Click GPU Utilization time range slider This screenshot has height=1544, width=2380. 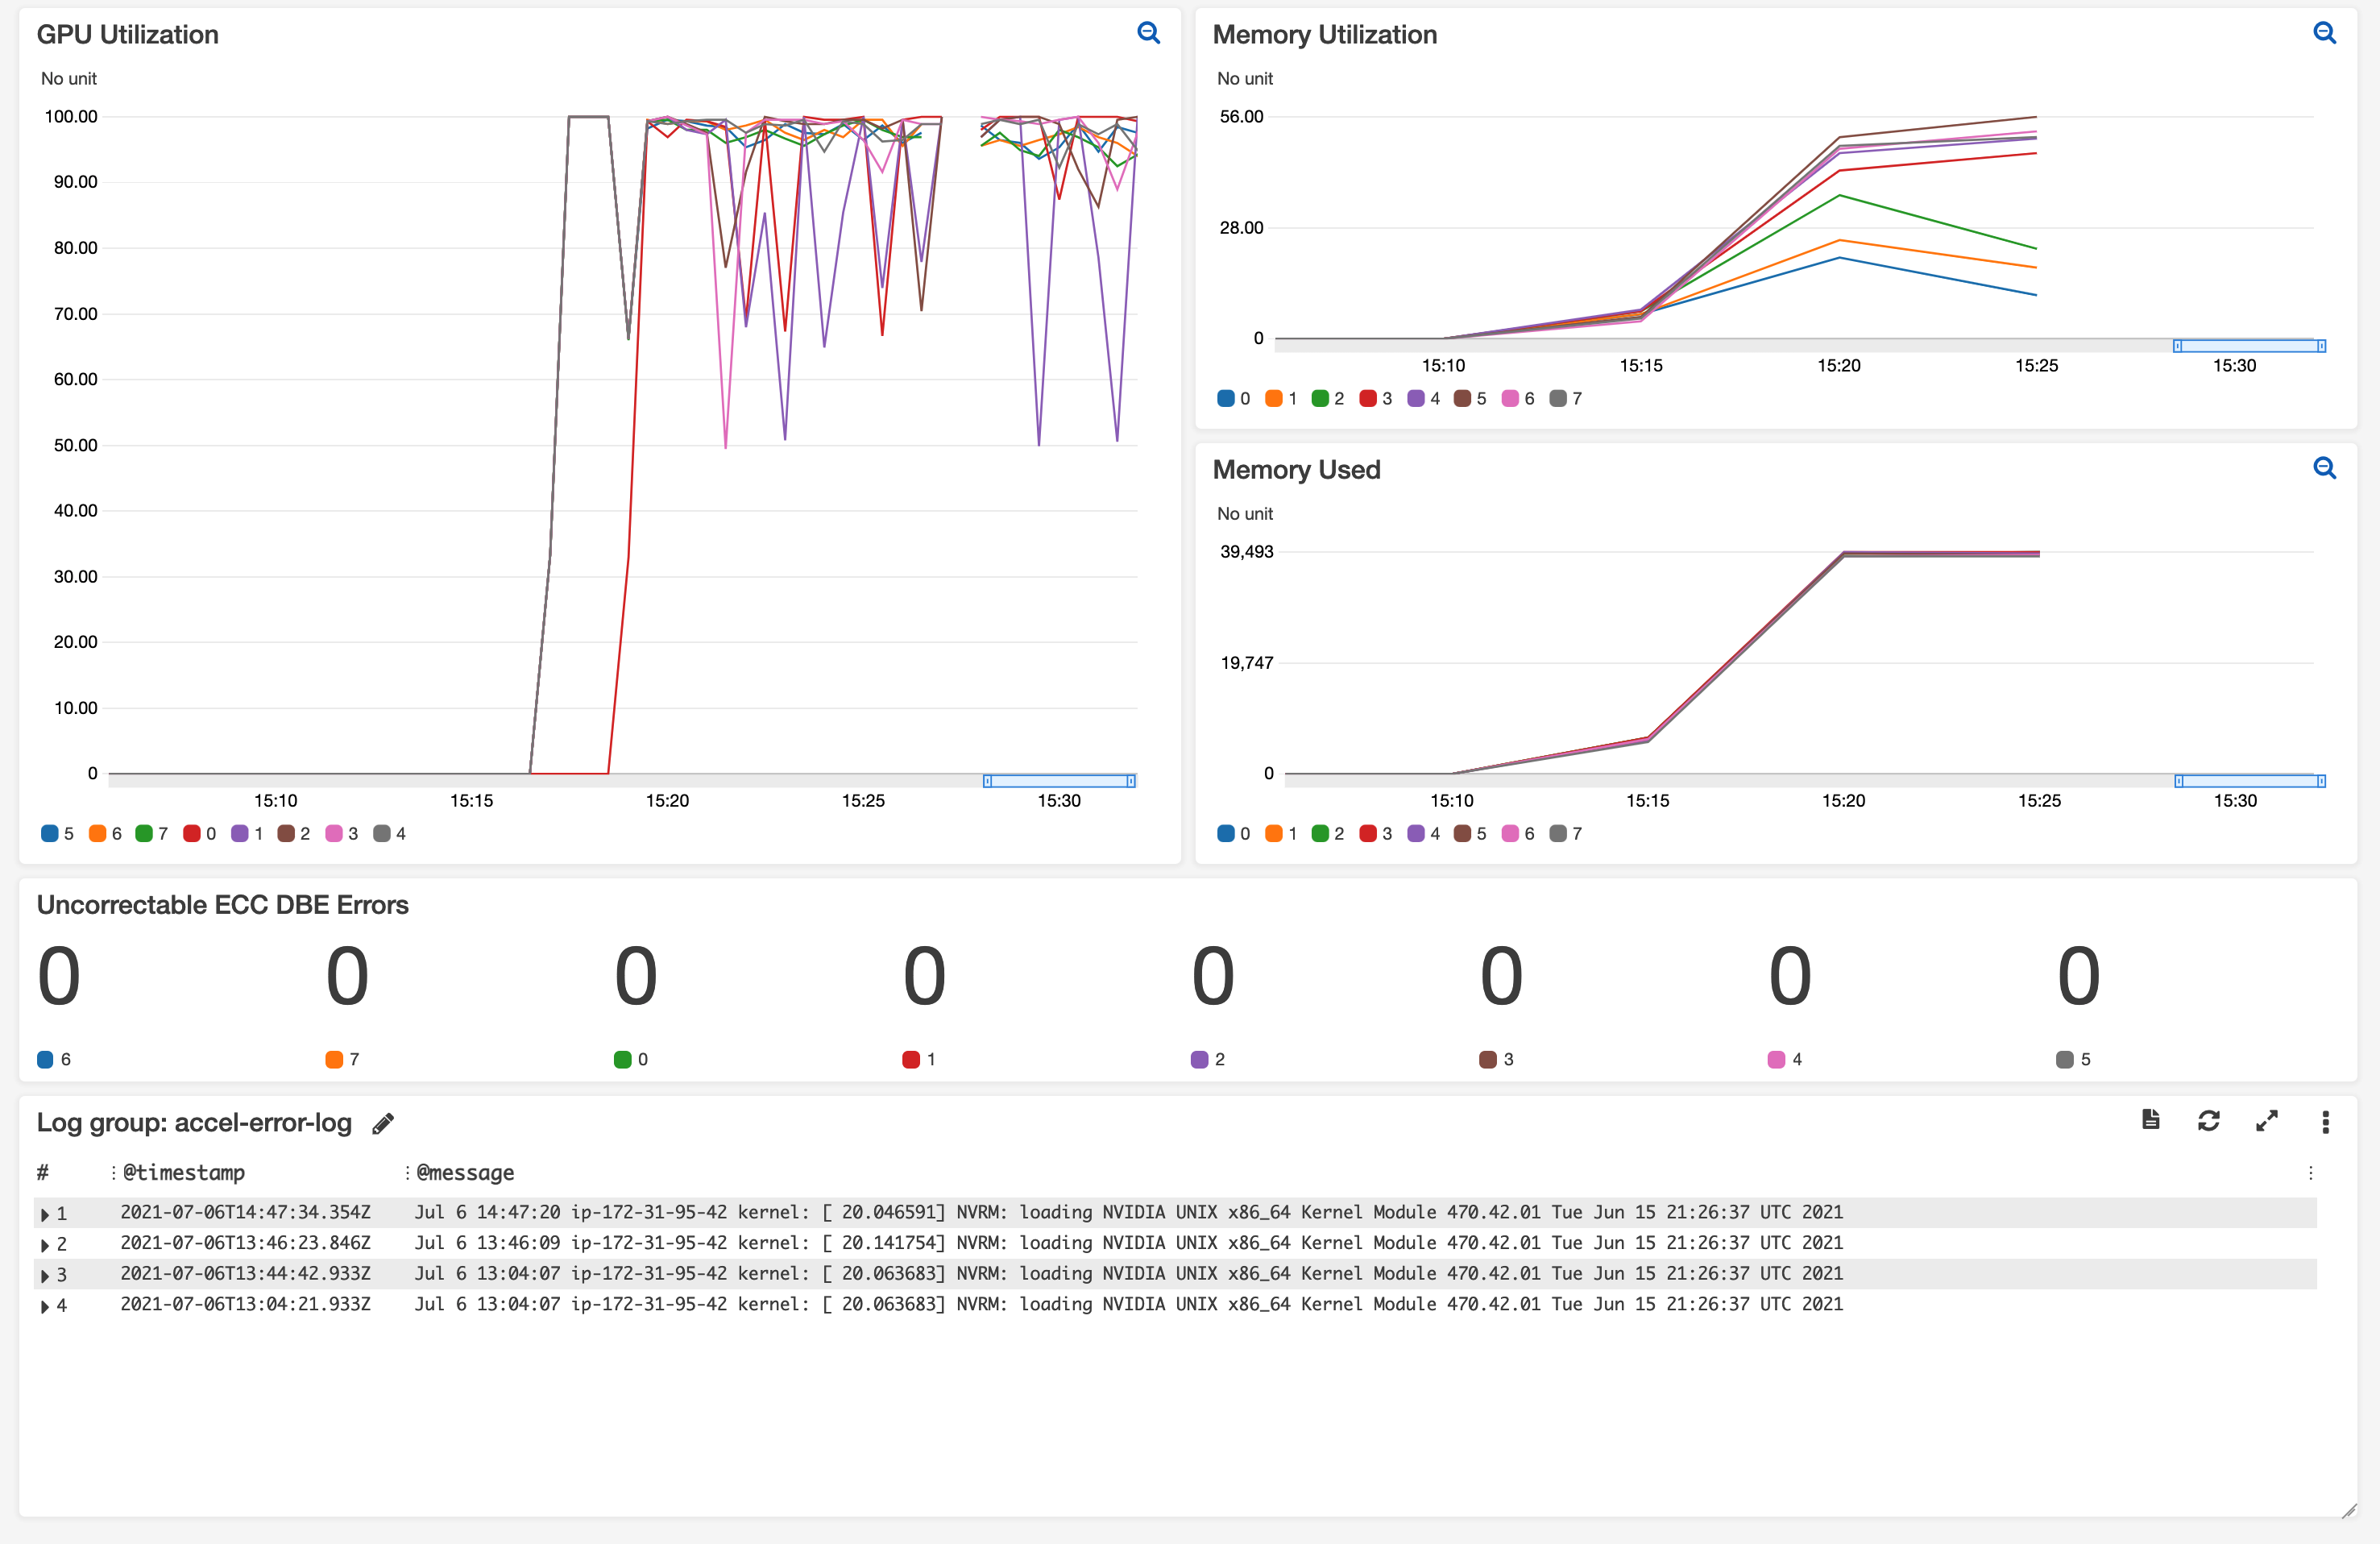click(1059, 781)
